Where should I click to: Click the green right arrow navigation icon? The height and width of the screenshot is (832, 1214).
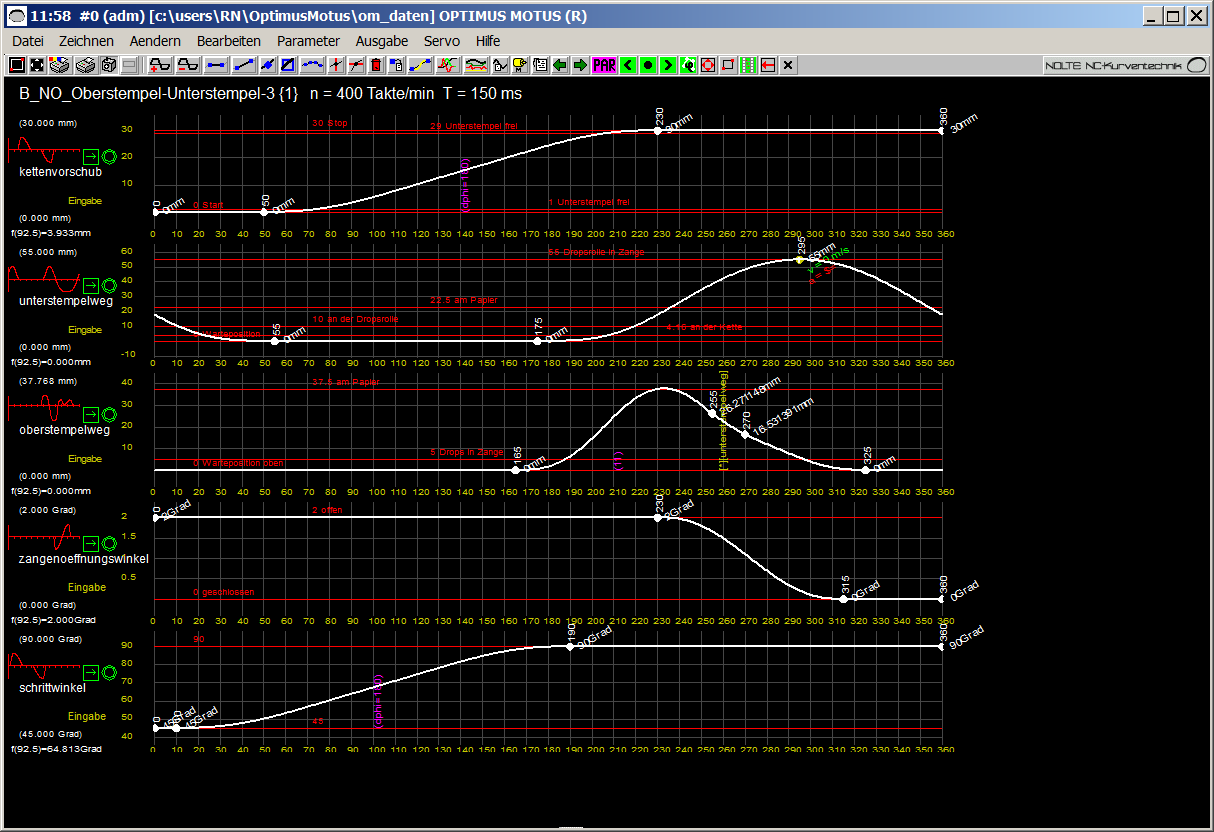coord(580,65)
